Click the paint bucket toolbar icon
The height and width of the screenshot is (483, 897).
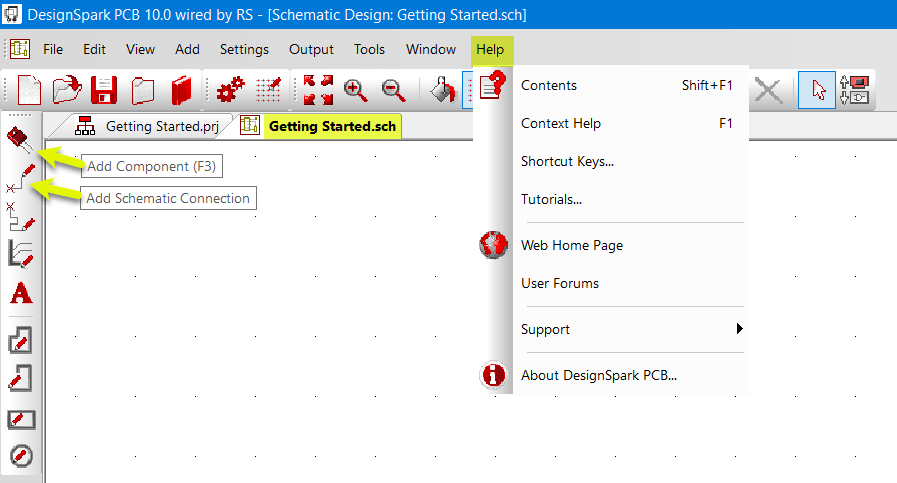[x=443, y=90]
